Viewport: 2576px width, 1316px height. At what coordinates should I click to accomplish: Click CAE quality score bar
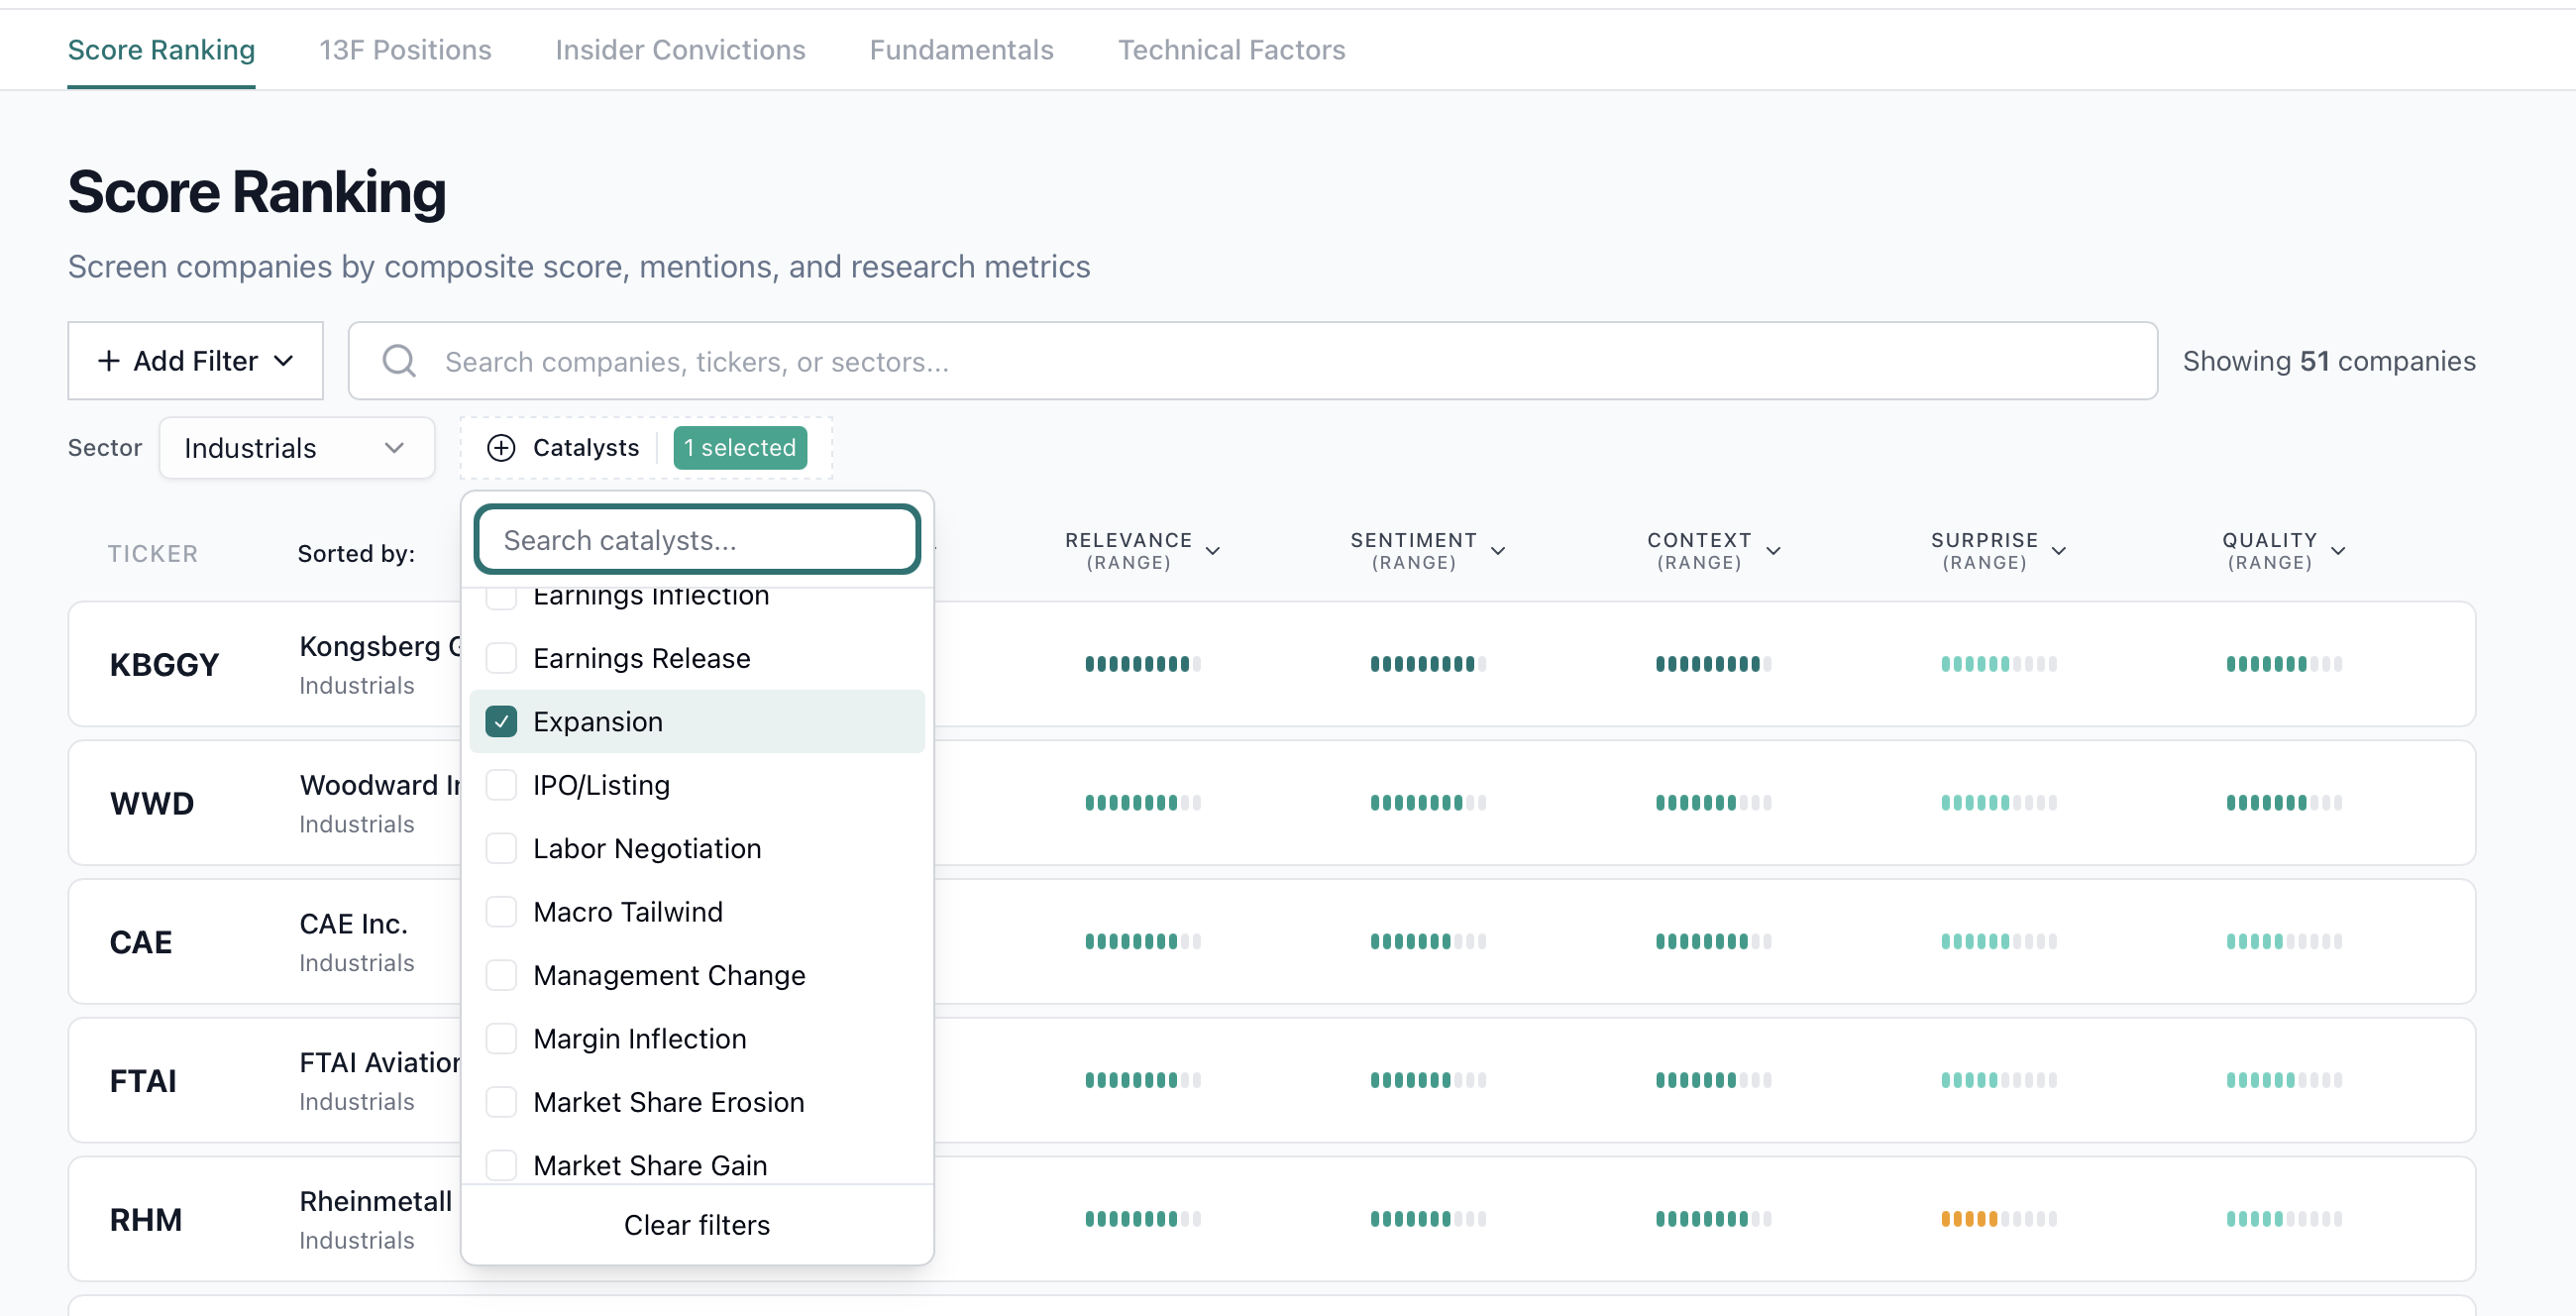[2284, 942]
